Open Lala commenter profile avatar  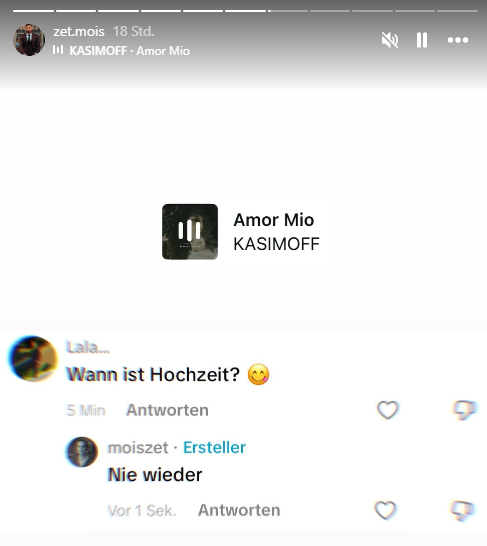pos(33,359)
